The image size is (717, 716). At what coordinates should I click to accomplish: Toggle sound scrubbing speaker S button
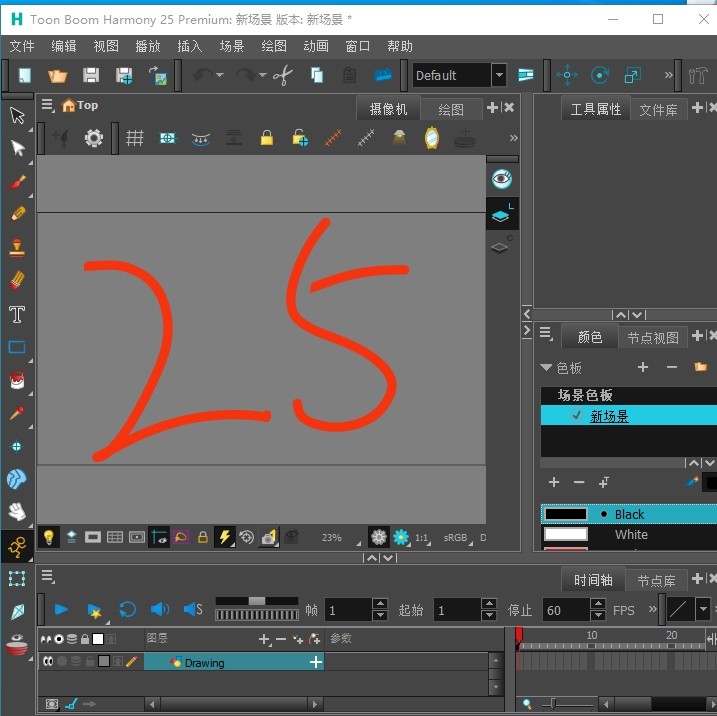pyautogui.click(x=193, y=609)
